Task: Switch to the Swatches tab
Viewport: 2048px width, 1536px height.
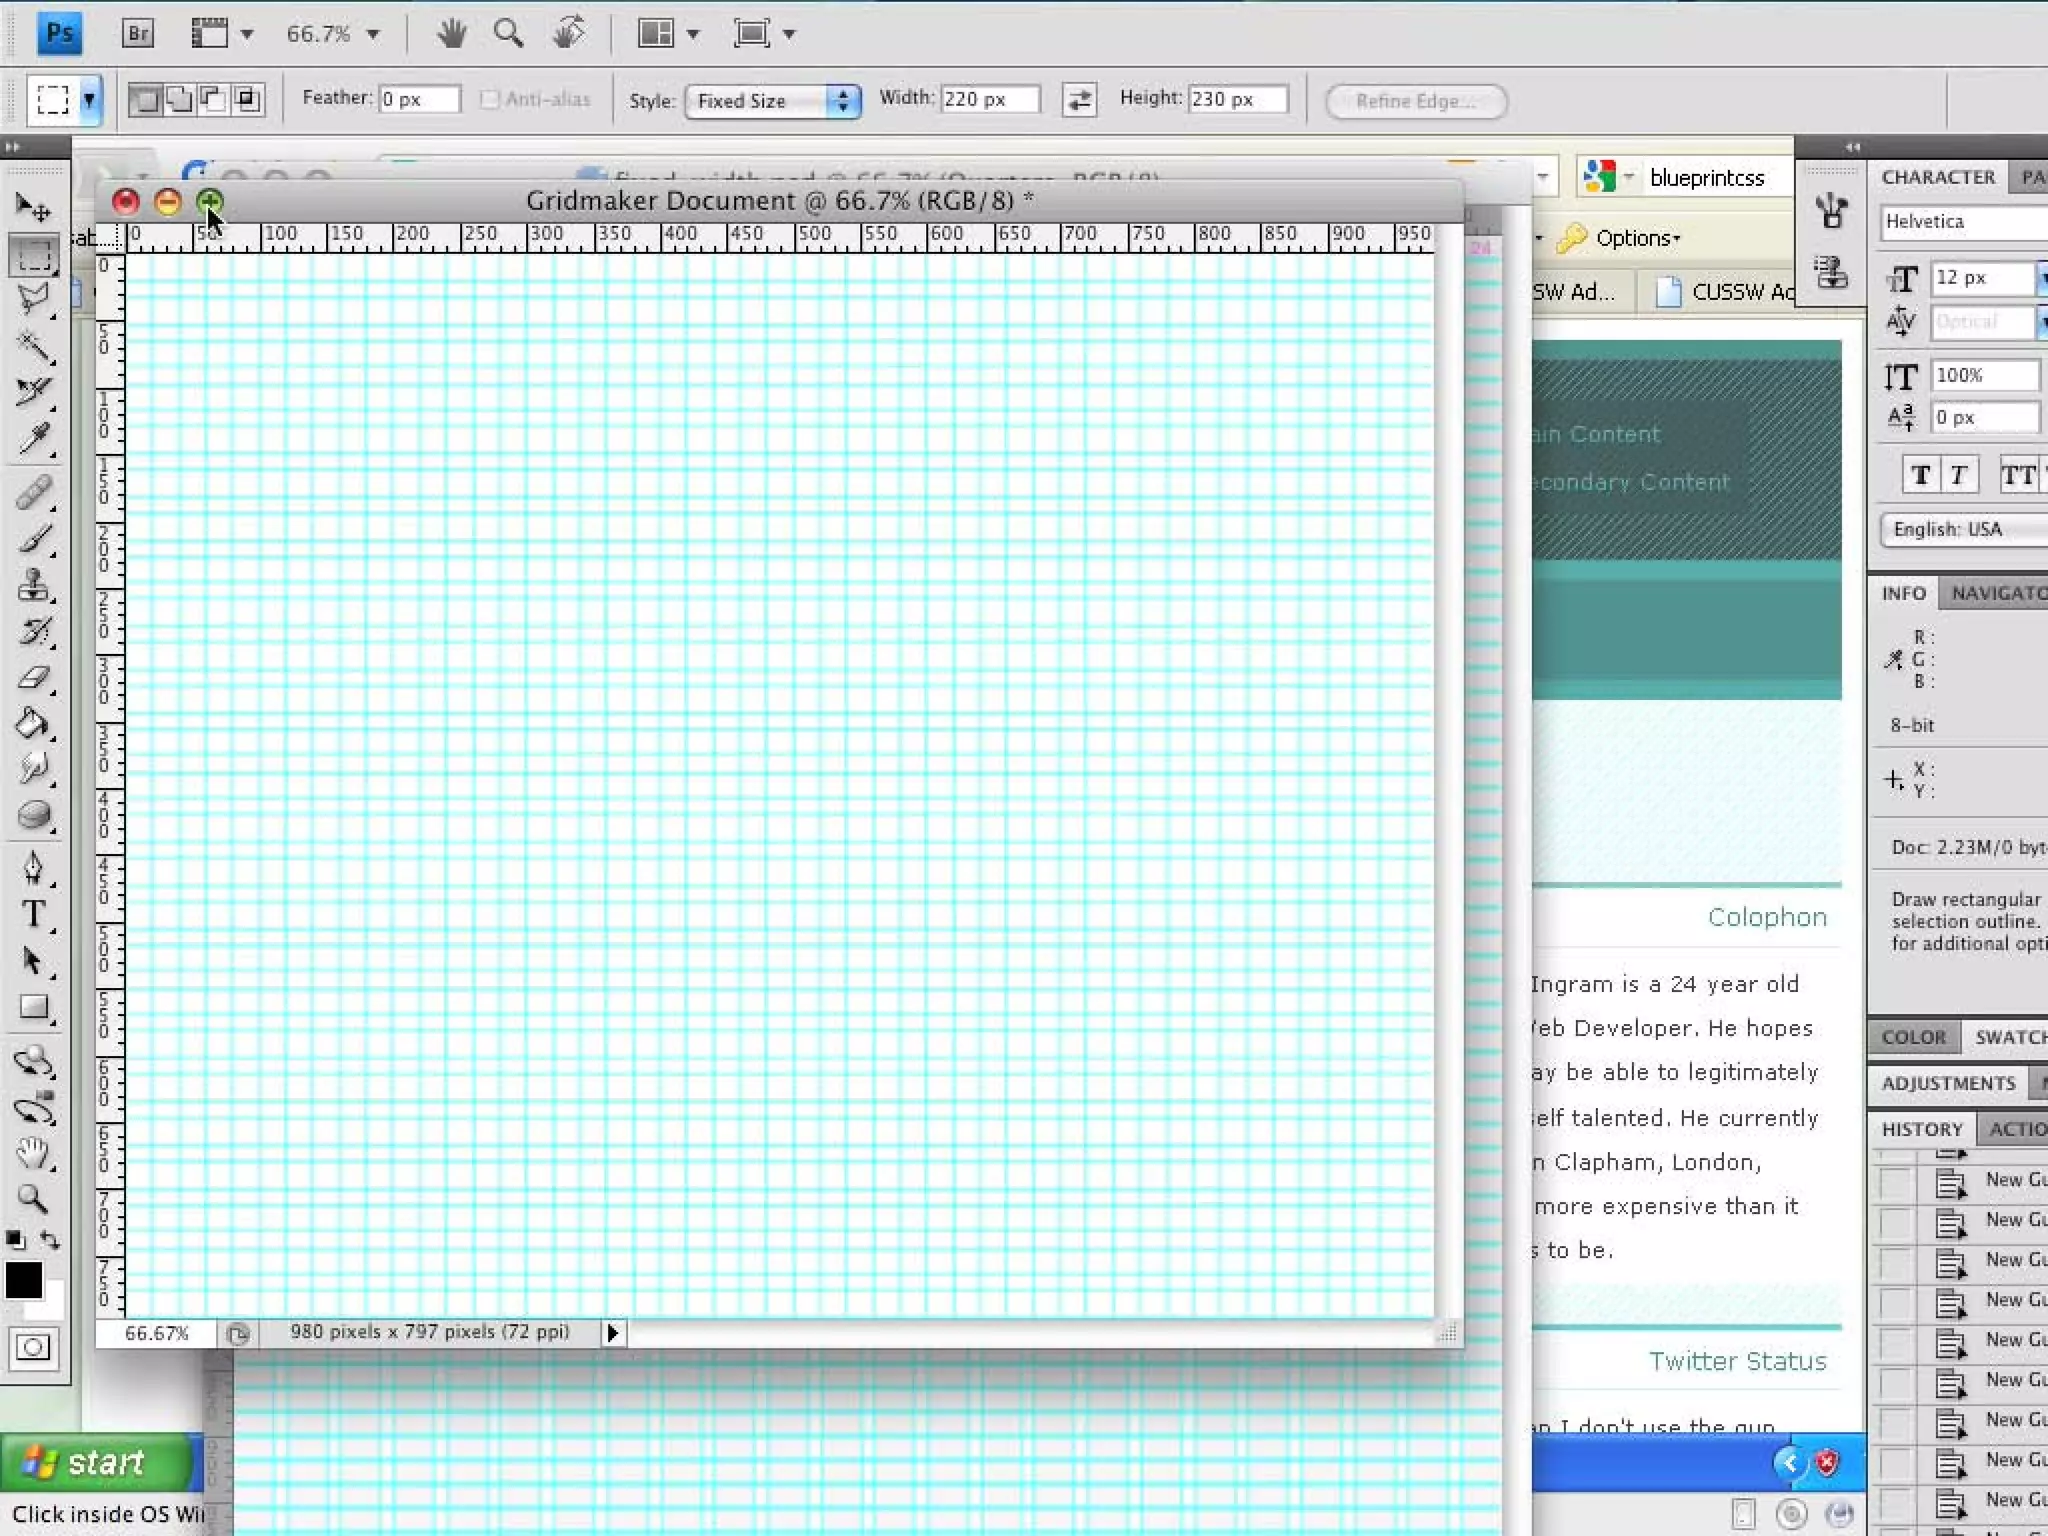Action: [x=2008, y=1037]
